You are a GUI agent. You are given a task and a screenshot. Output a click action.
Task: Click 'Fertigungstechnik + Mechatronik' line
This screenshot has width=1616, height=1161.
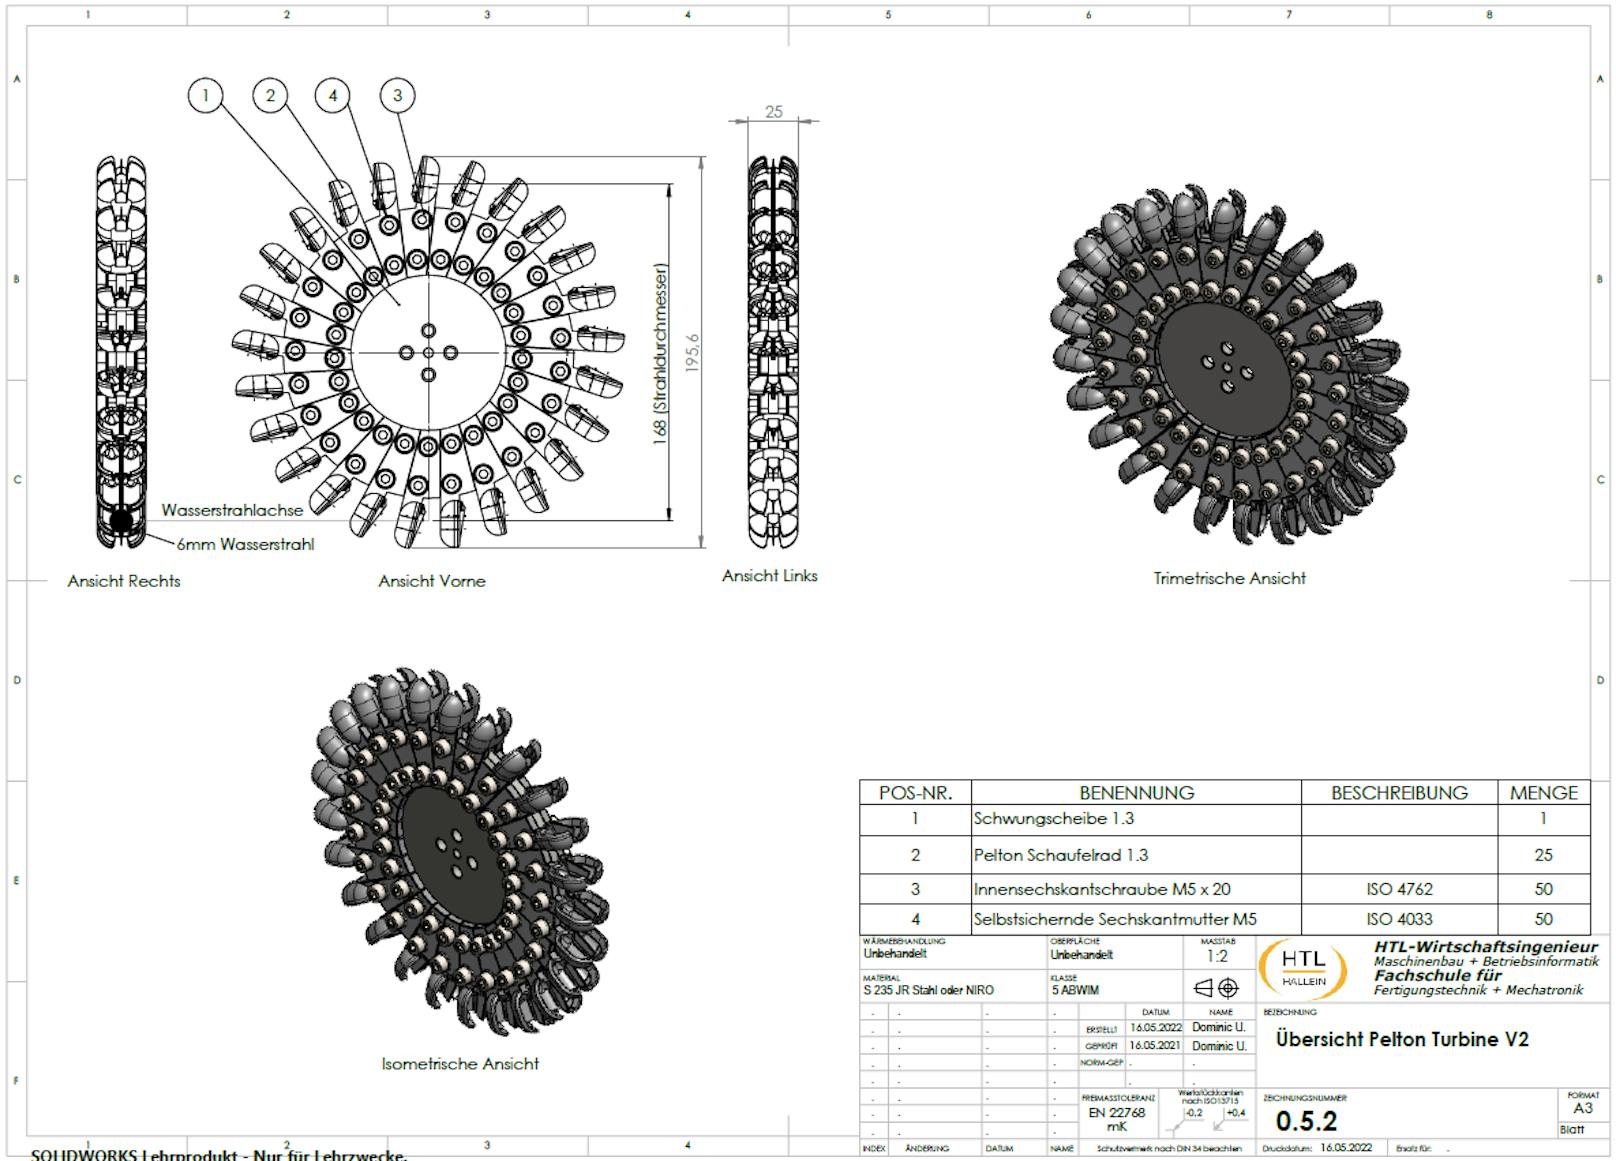pyautogui.click(x=1478, y=990)
